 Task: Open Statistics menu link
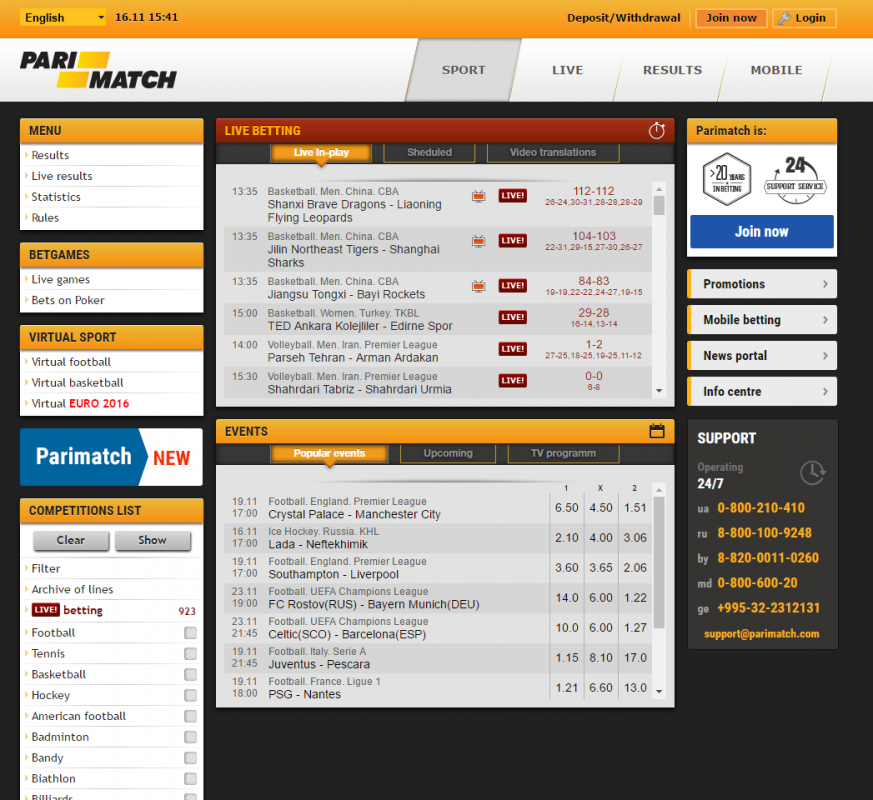[x=56, y=197]
